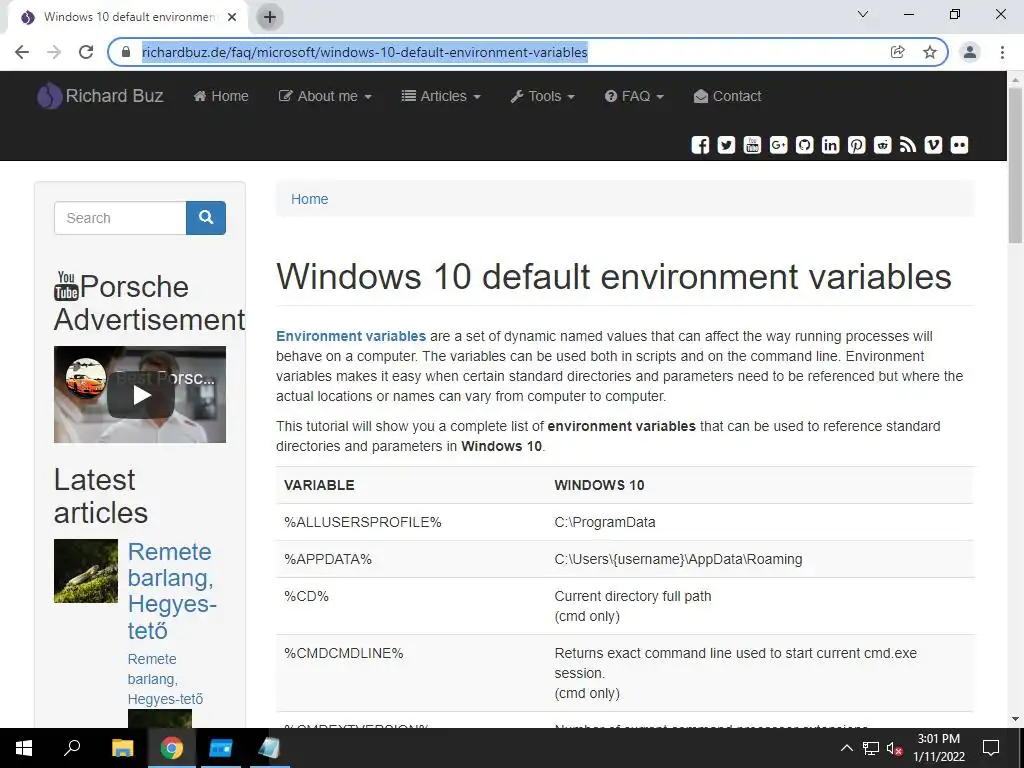Open the notification center
Viewport: 1024px width, 768px height.
[x=991, y=748]
